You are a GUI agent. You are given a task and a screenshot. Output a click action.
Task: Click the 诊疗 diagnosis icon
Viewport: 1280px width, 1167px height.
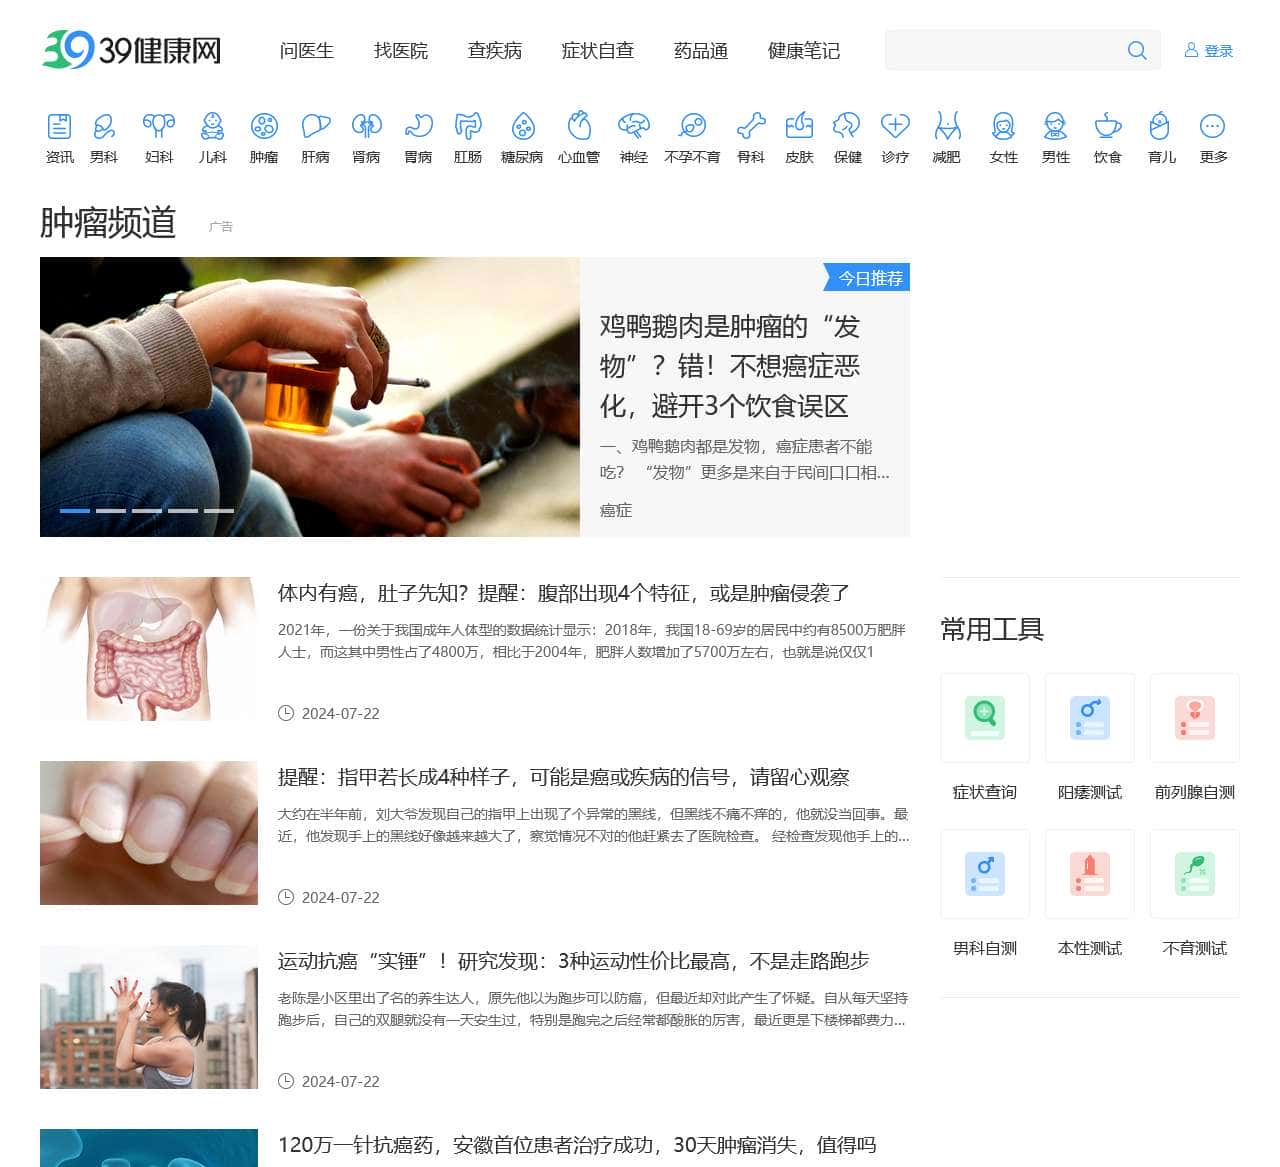click(x=895, y=126)
